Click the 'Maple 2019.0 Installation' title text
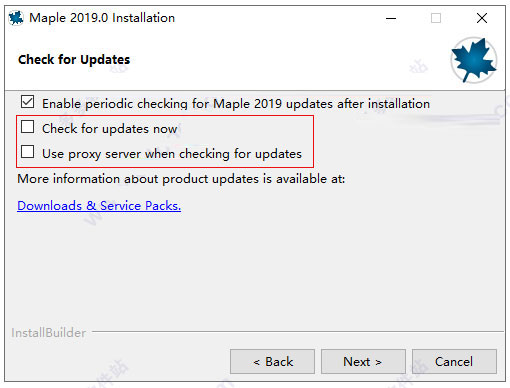This screenshot has height=388, width=510. click(x=102, y=18)
